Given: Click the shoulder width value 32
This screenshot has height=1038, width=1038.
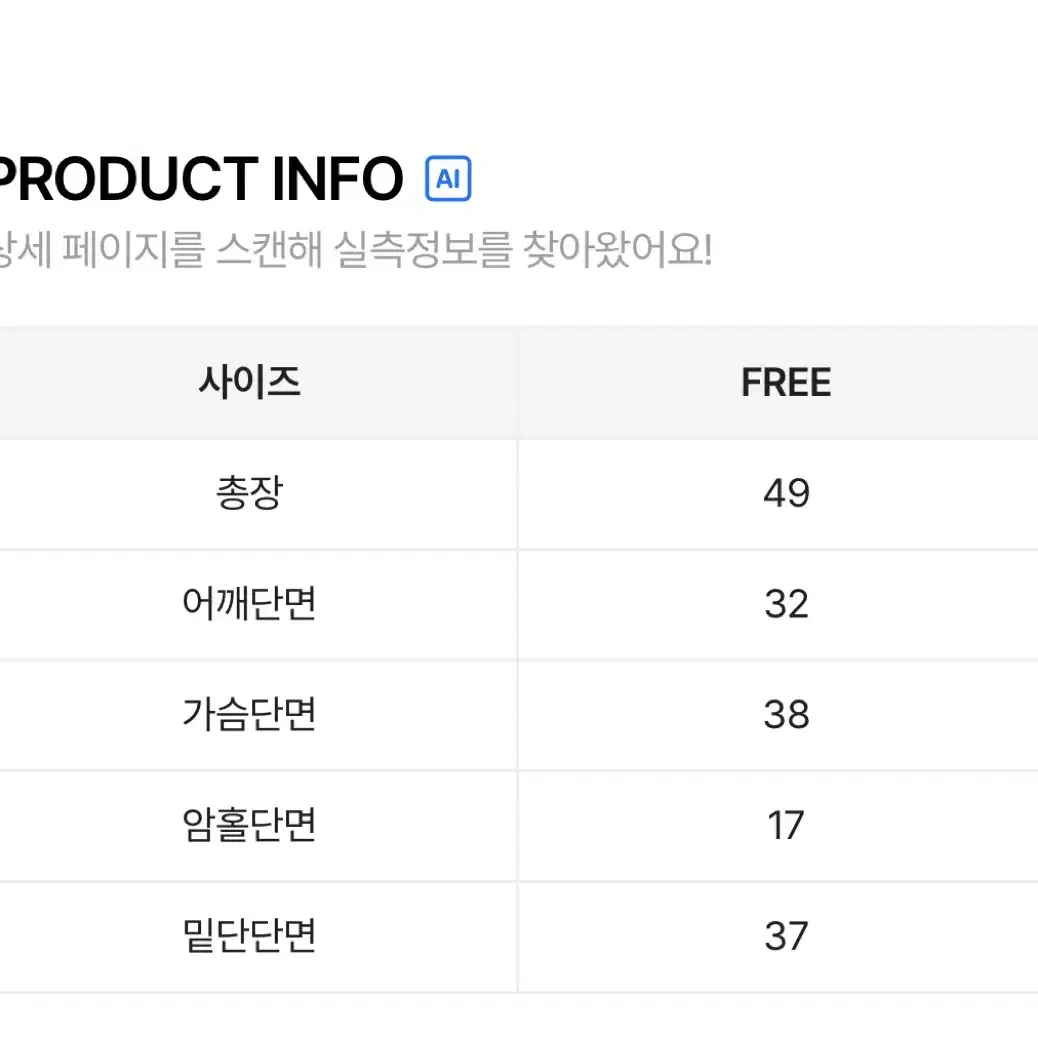Looking at the screenshot, I should 786,604.
